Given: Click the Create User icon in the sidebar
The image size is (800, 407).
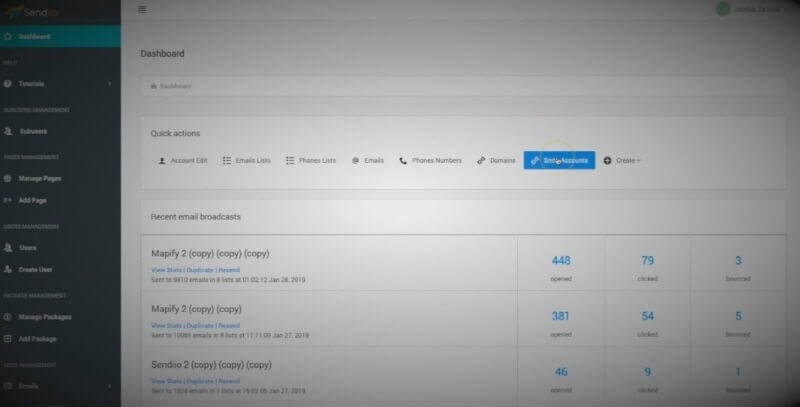Looking at the screenshot, I should click(8, 269).
